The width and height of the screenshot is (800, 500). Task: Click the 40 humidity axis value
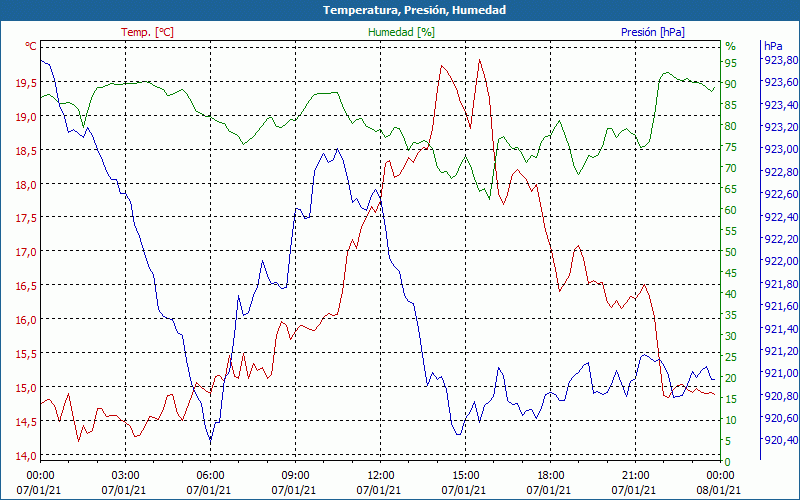(731, 294)
